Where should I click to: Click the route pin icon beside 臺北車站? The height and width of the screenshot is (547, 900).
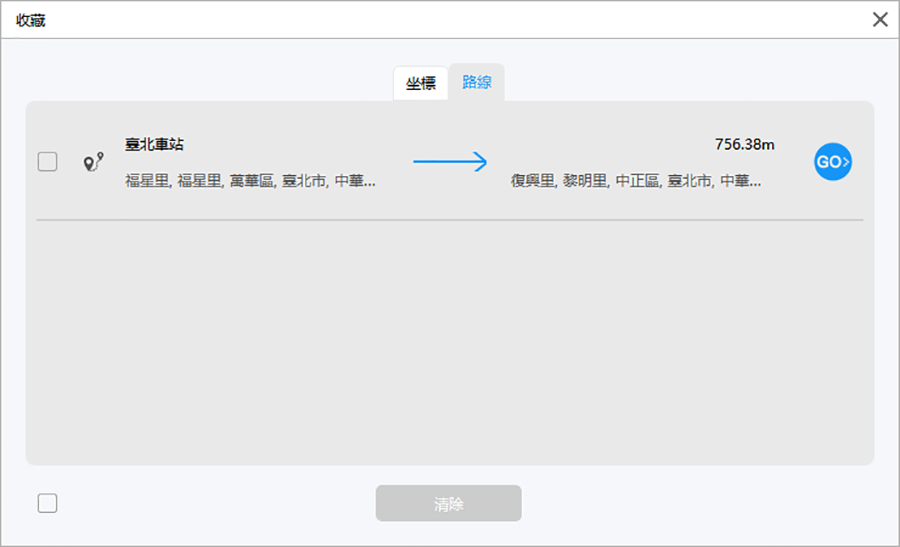(94, 162)
